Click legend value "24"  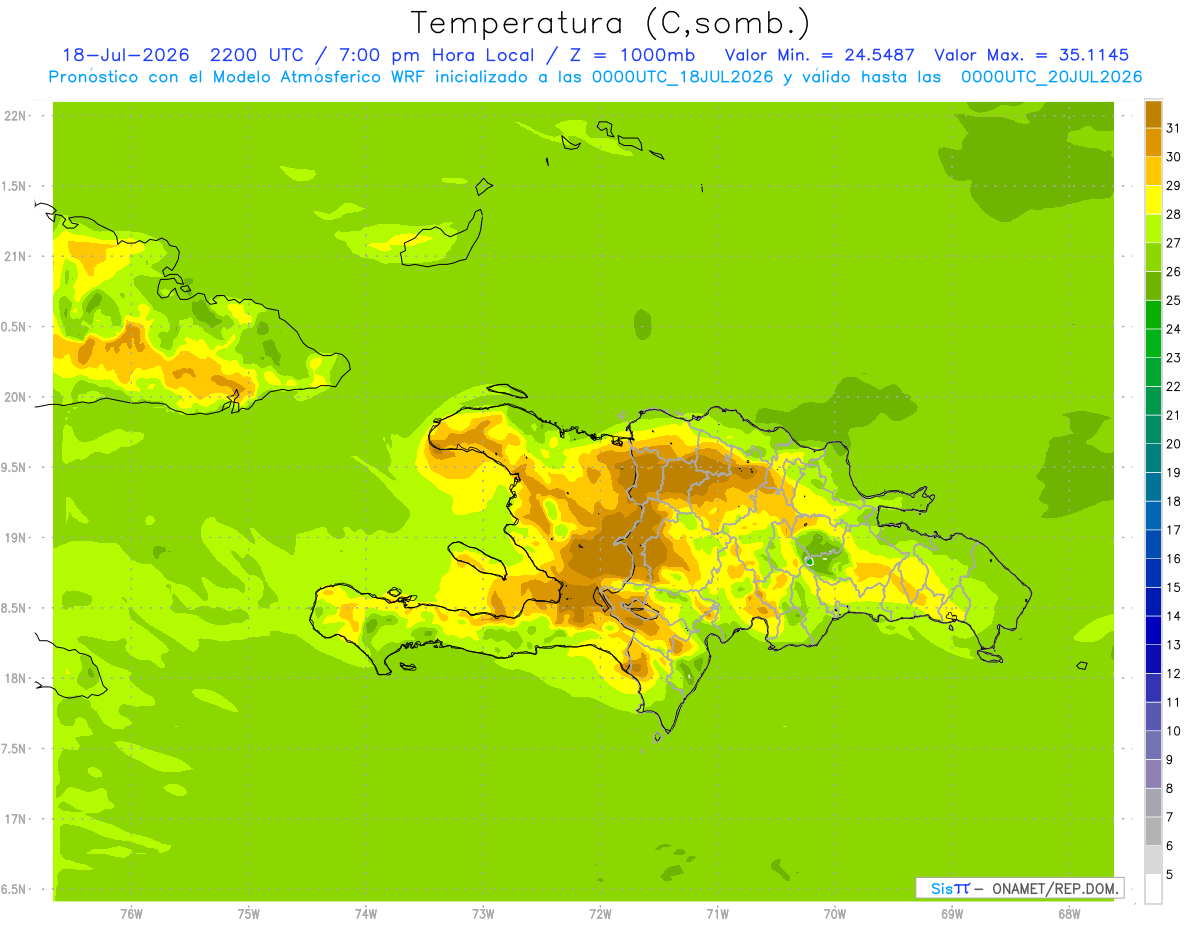click(x=1173, y=329)
